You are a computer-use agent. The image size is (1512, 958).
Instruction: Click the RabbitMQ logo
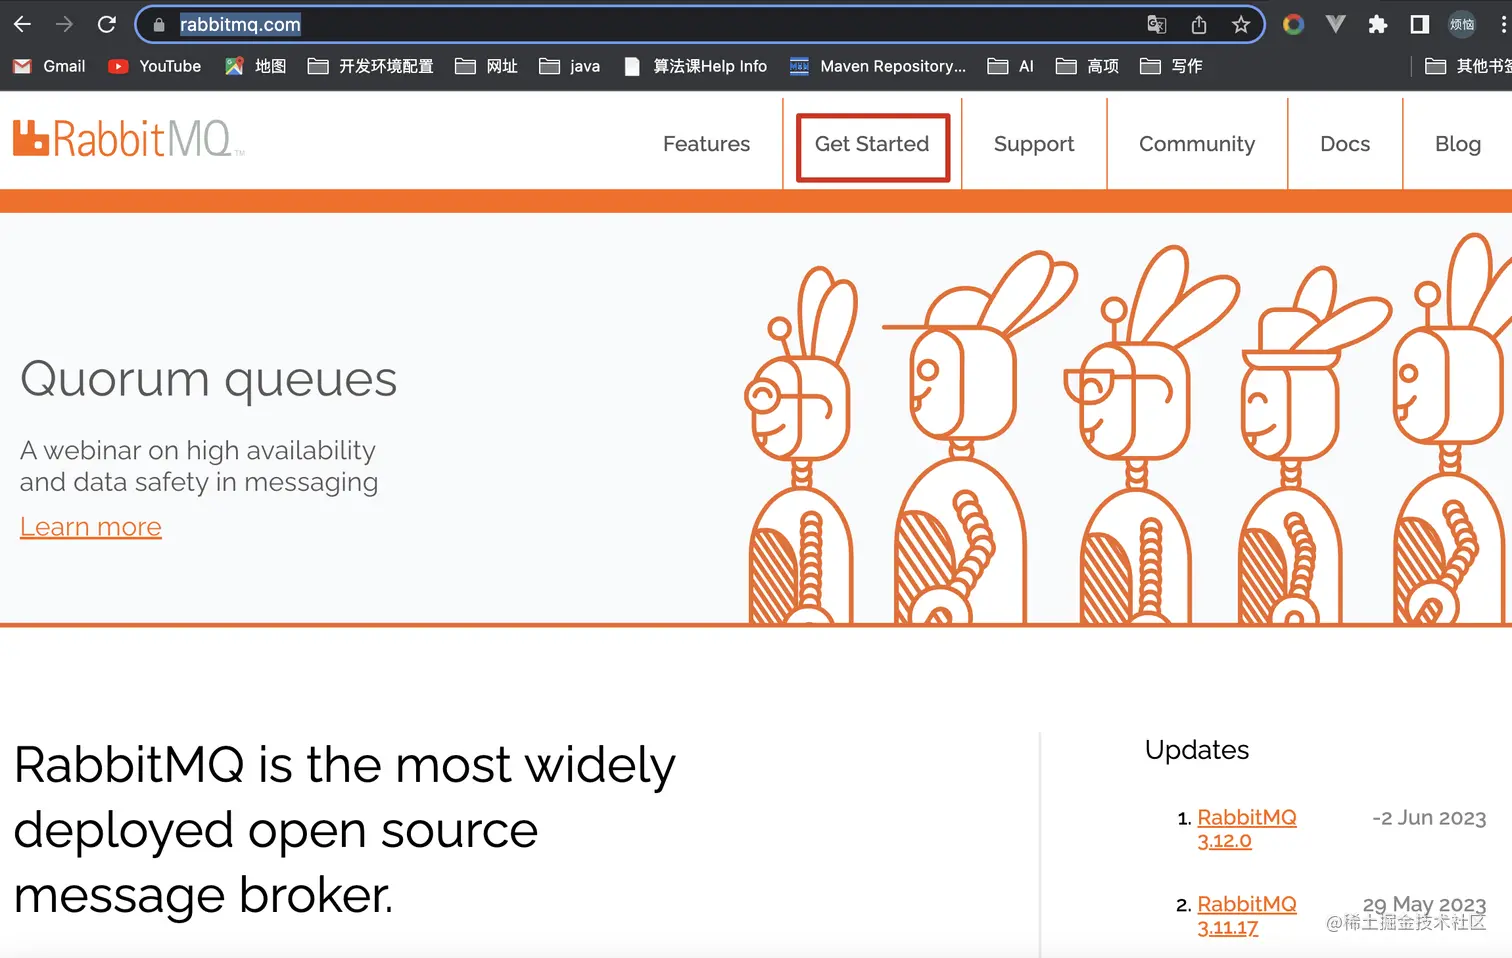128,139
